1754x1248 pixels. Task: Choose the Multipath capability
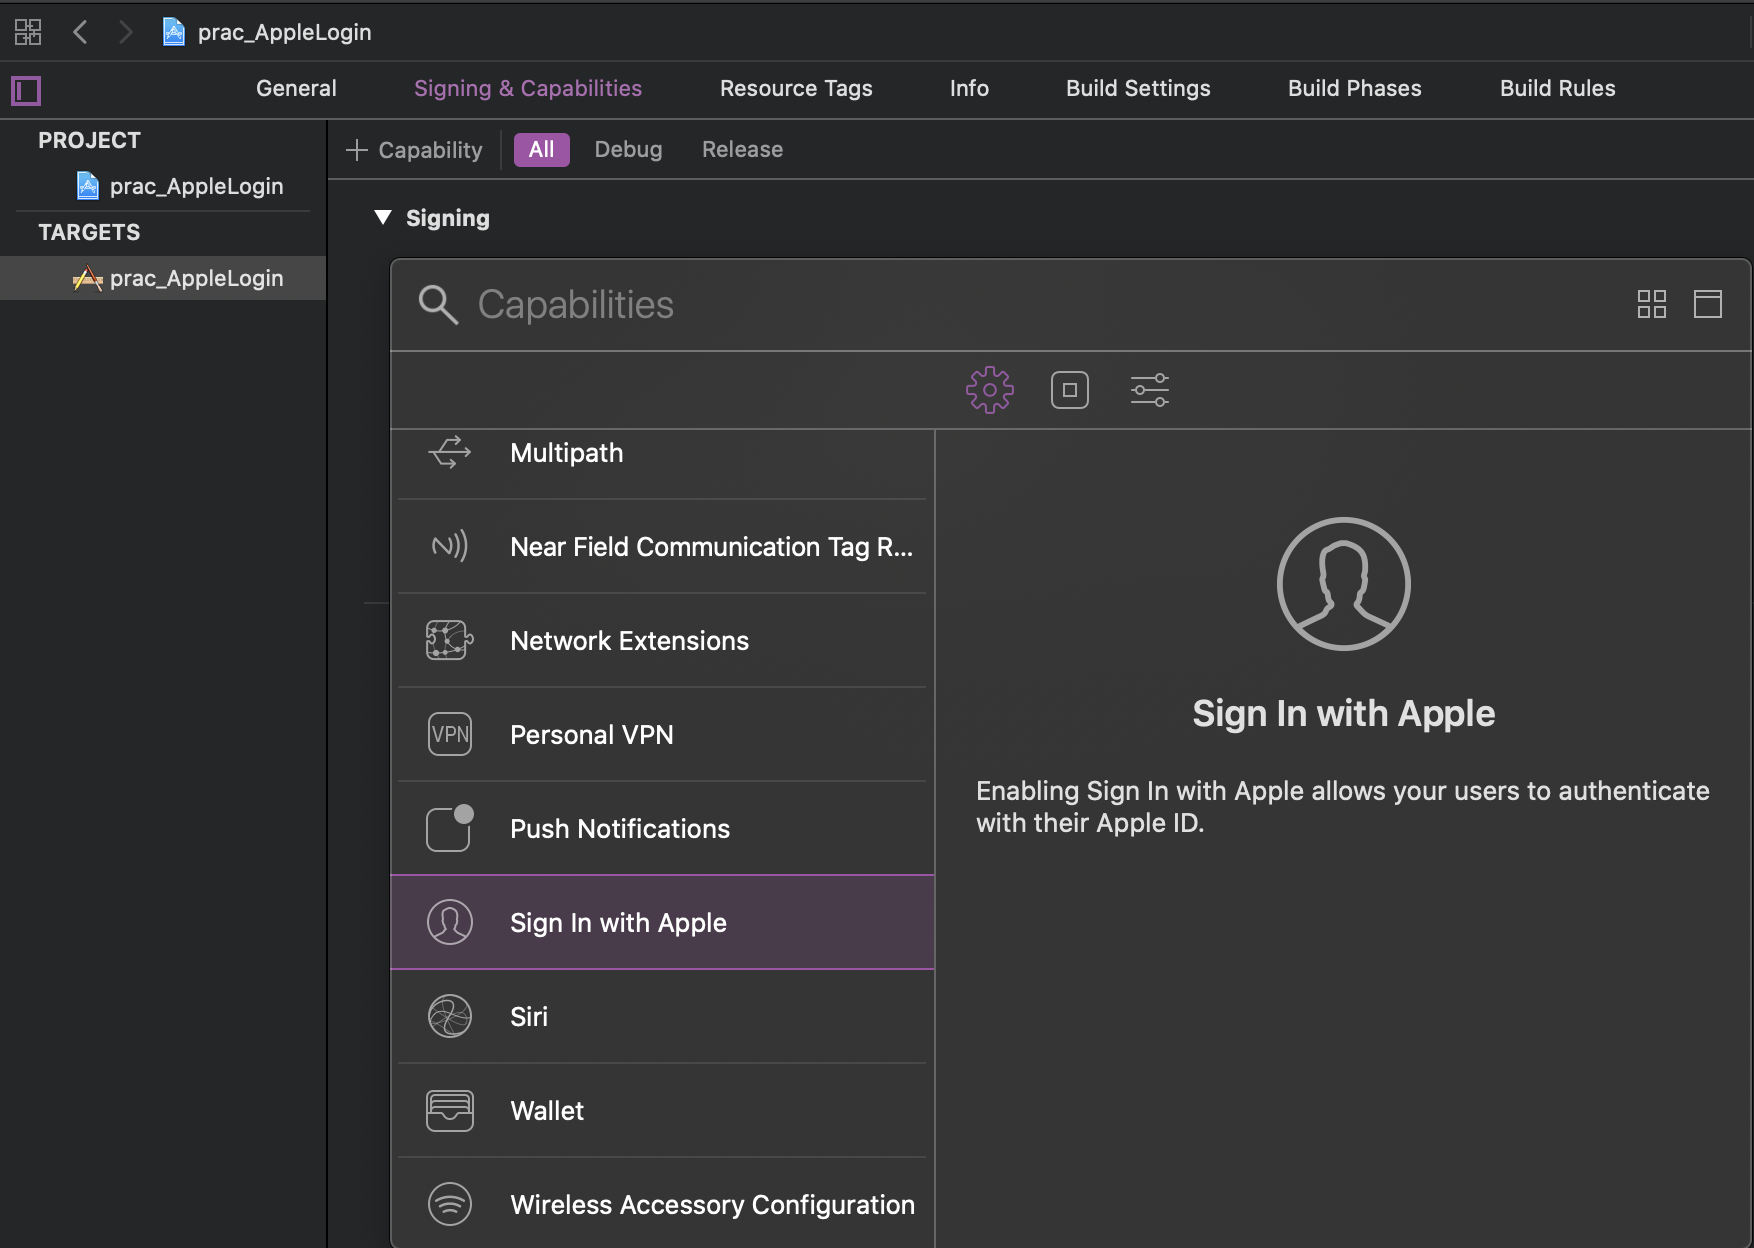(662, 452)
